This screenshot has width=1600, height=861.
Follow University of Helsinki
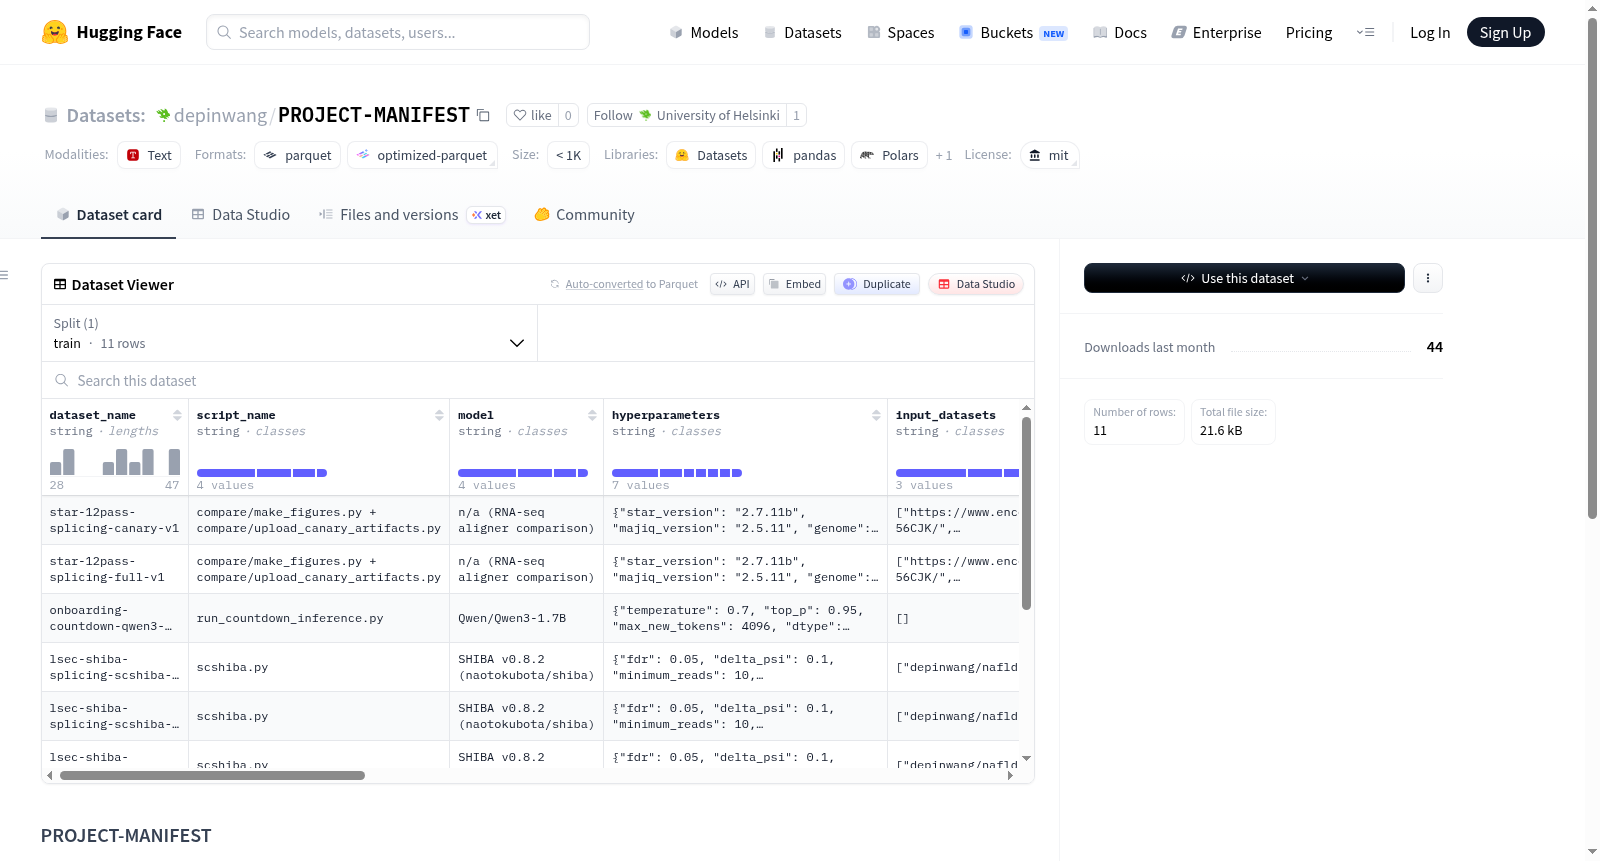click(x=687, y=115)
